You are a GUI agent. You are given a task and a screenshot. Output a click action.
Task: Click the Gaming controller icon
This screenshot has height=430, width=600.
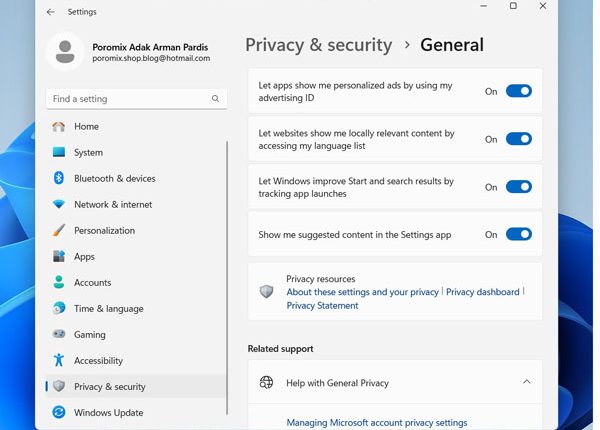(x=59, y=334)
